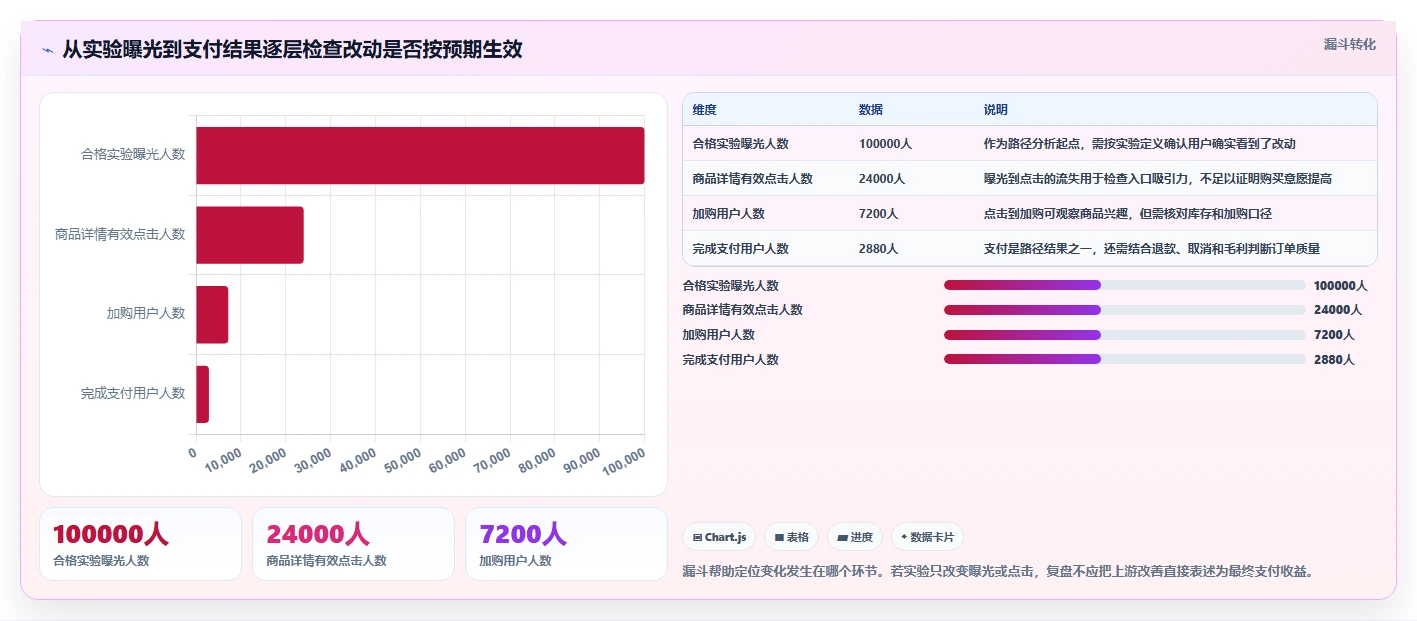Click the progress bar for 完成支付用户人数
The image size is (1417, 621).
coord(1124,359)
